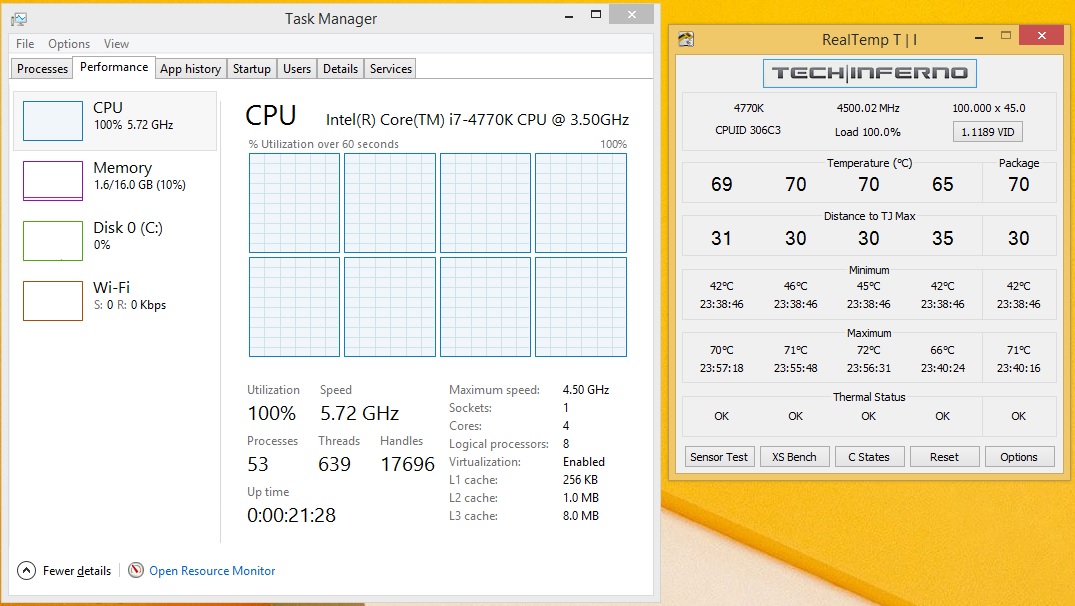Open the Options menu in Task Manager
The height and width of the screenshot is (606, 1075).
click(x=69, y=44)
